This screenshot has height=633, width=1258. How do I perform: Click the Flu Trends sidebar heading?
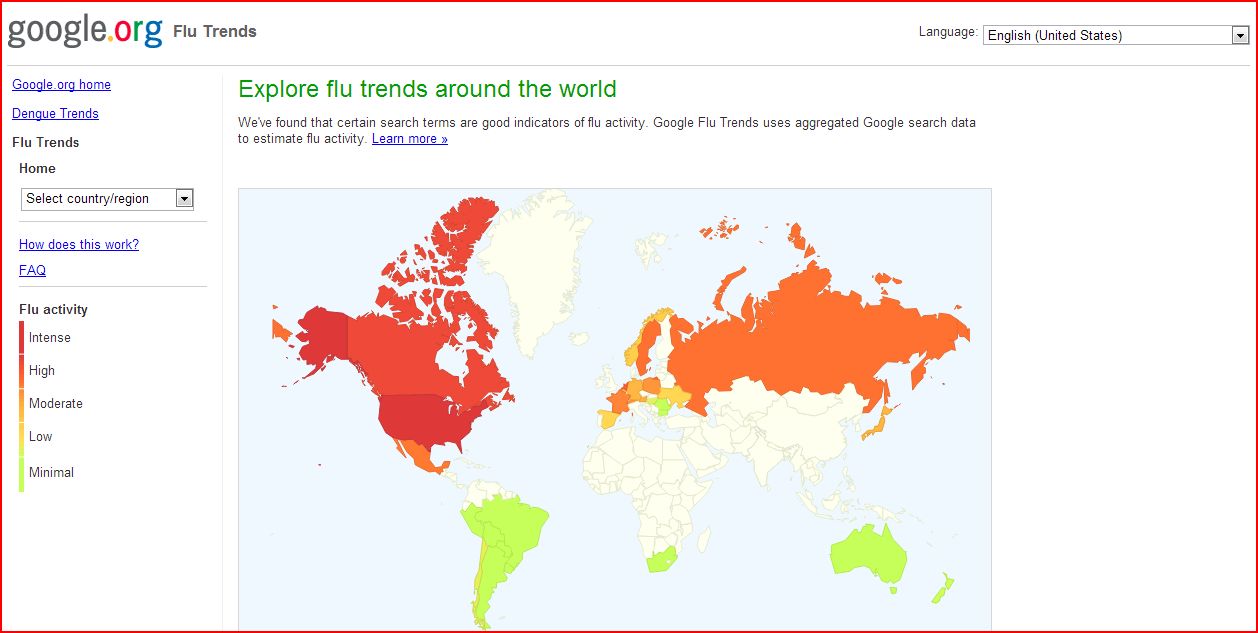[45, 142]
